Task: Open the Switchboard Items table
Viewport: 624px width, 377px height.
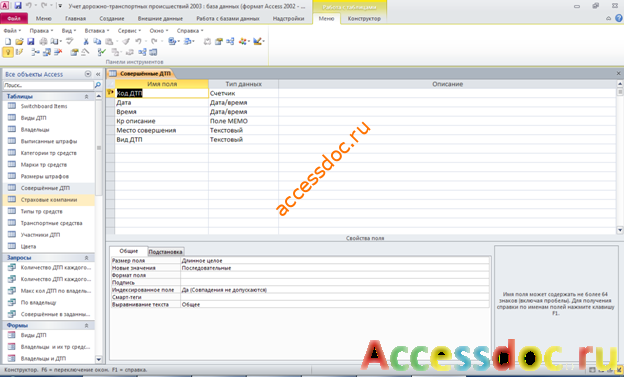Action: 44,106
